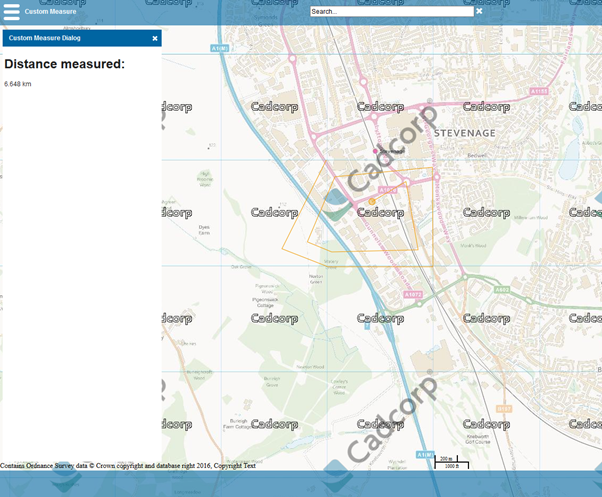Click the map scale bar
Viewport: 602px width, 497px height.
452,462
